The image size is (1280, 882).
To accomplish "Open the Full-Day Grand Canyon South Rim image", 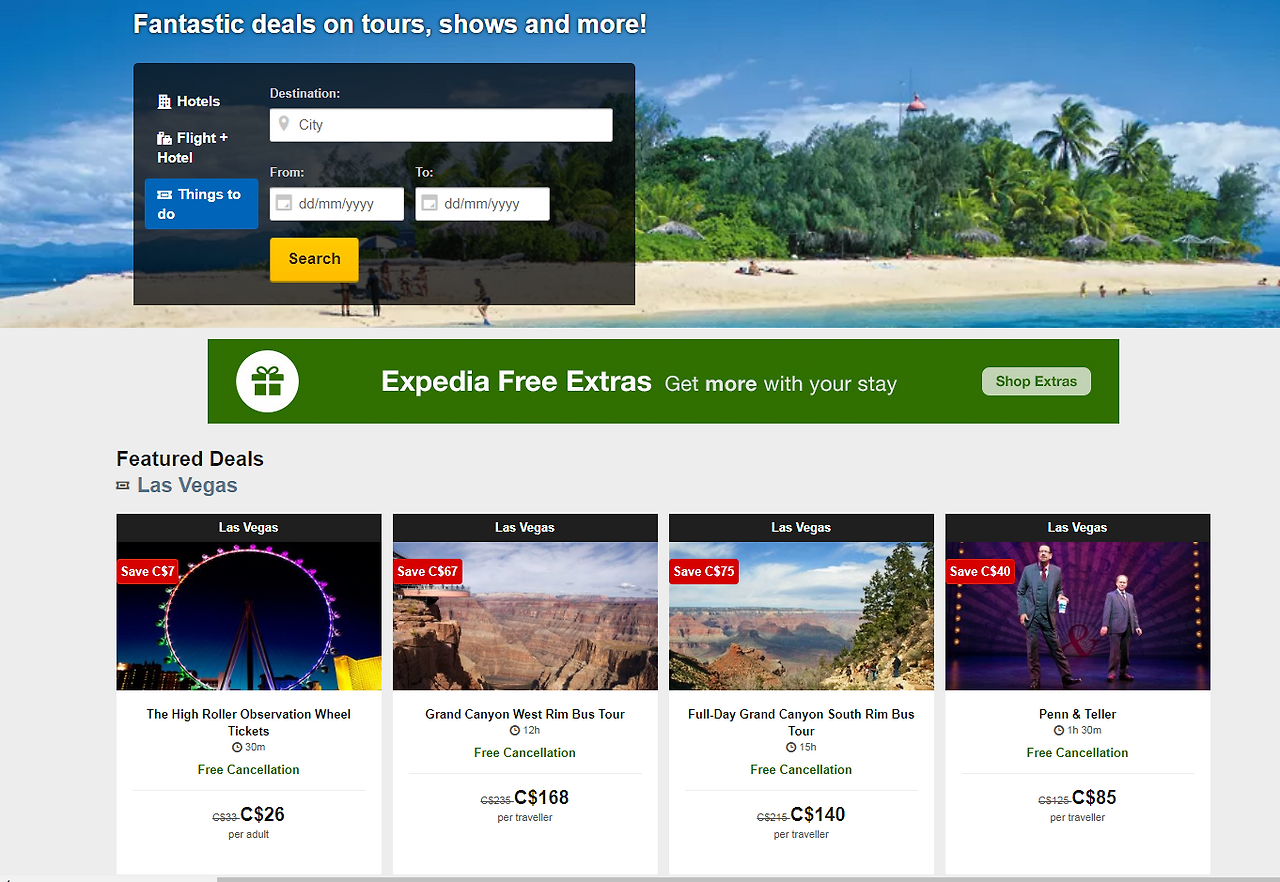I will click(801, 616).
